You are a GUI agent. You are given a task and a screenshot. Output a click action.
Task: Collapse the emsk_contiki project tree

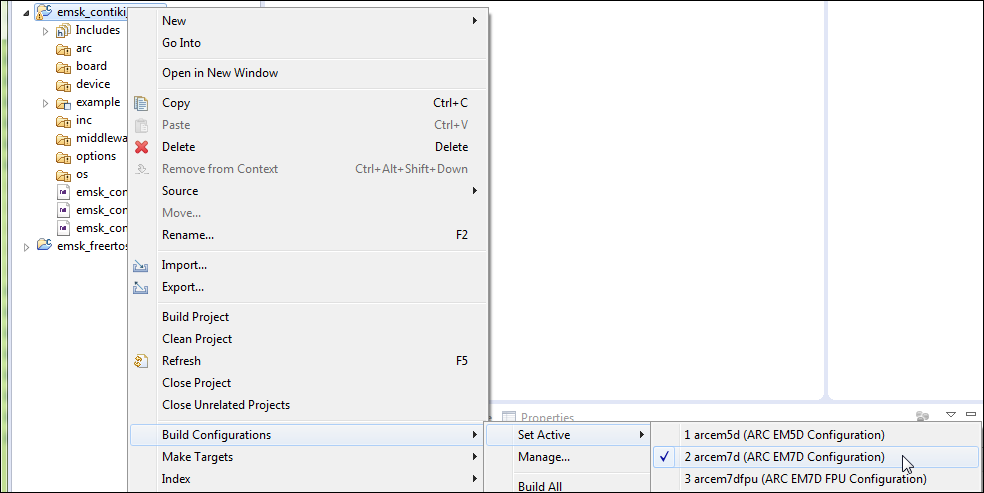point(26,13)
